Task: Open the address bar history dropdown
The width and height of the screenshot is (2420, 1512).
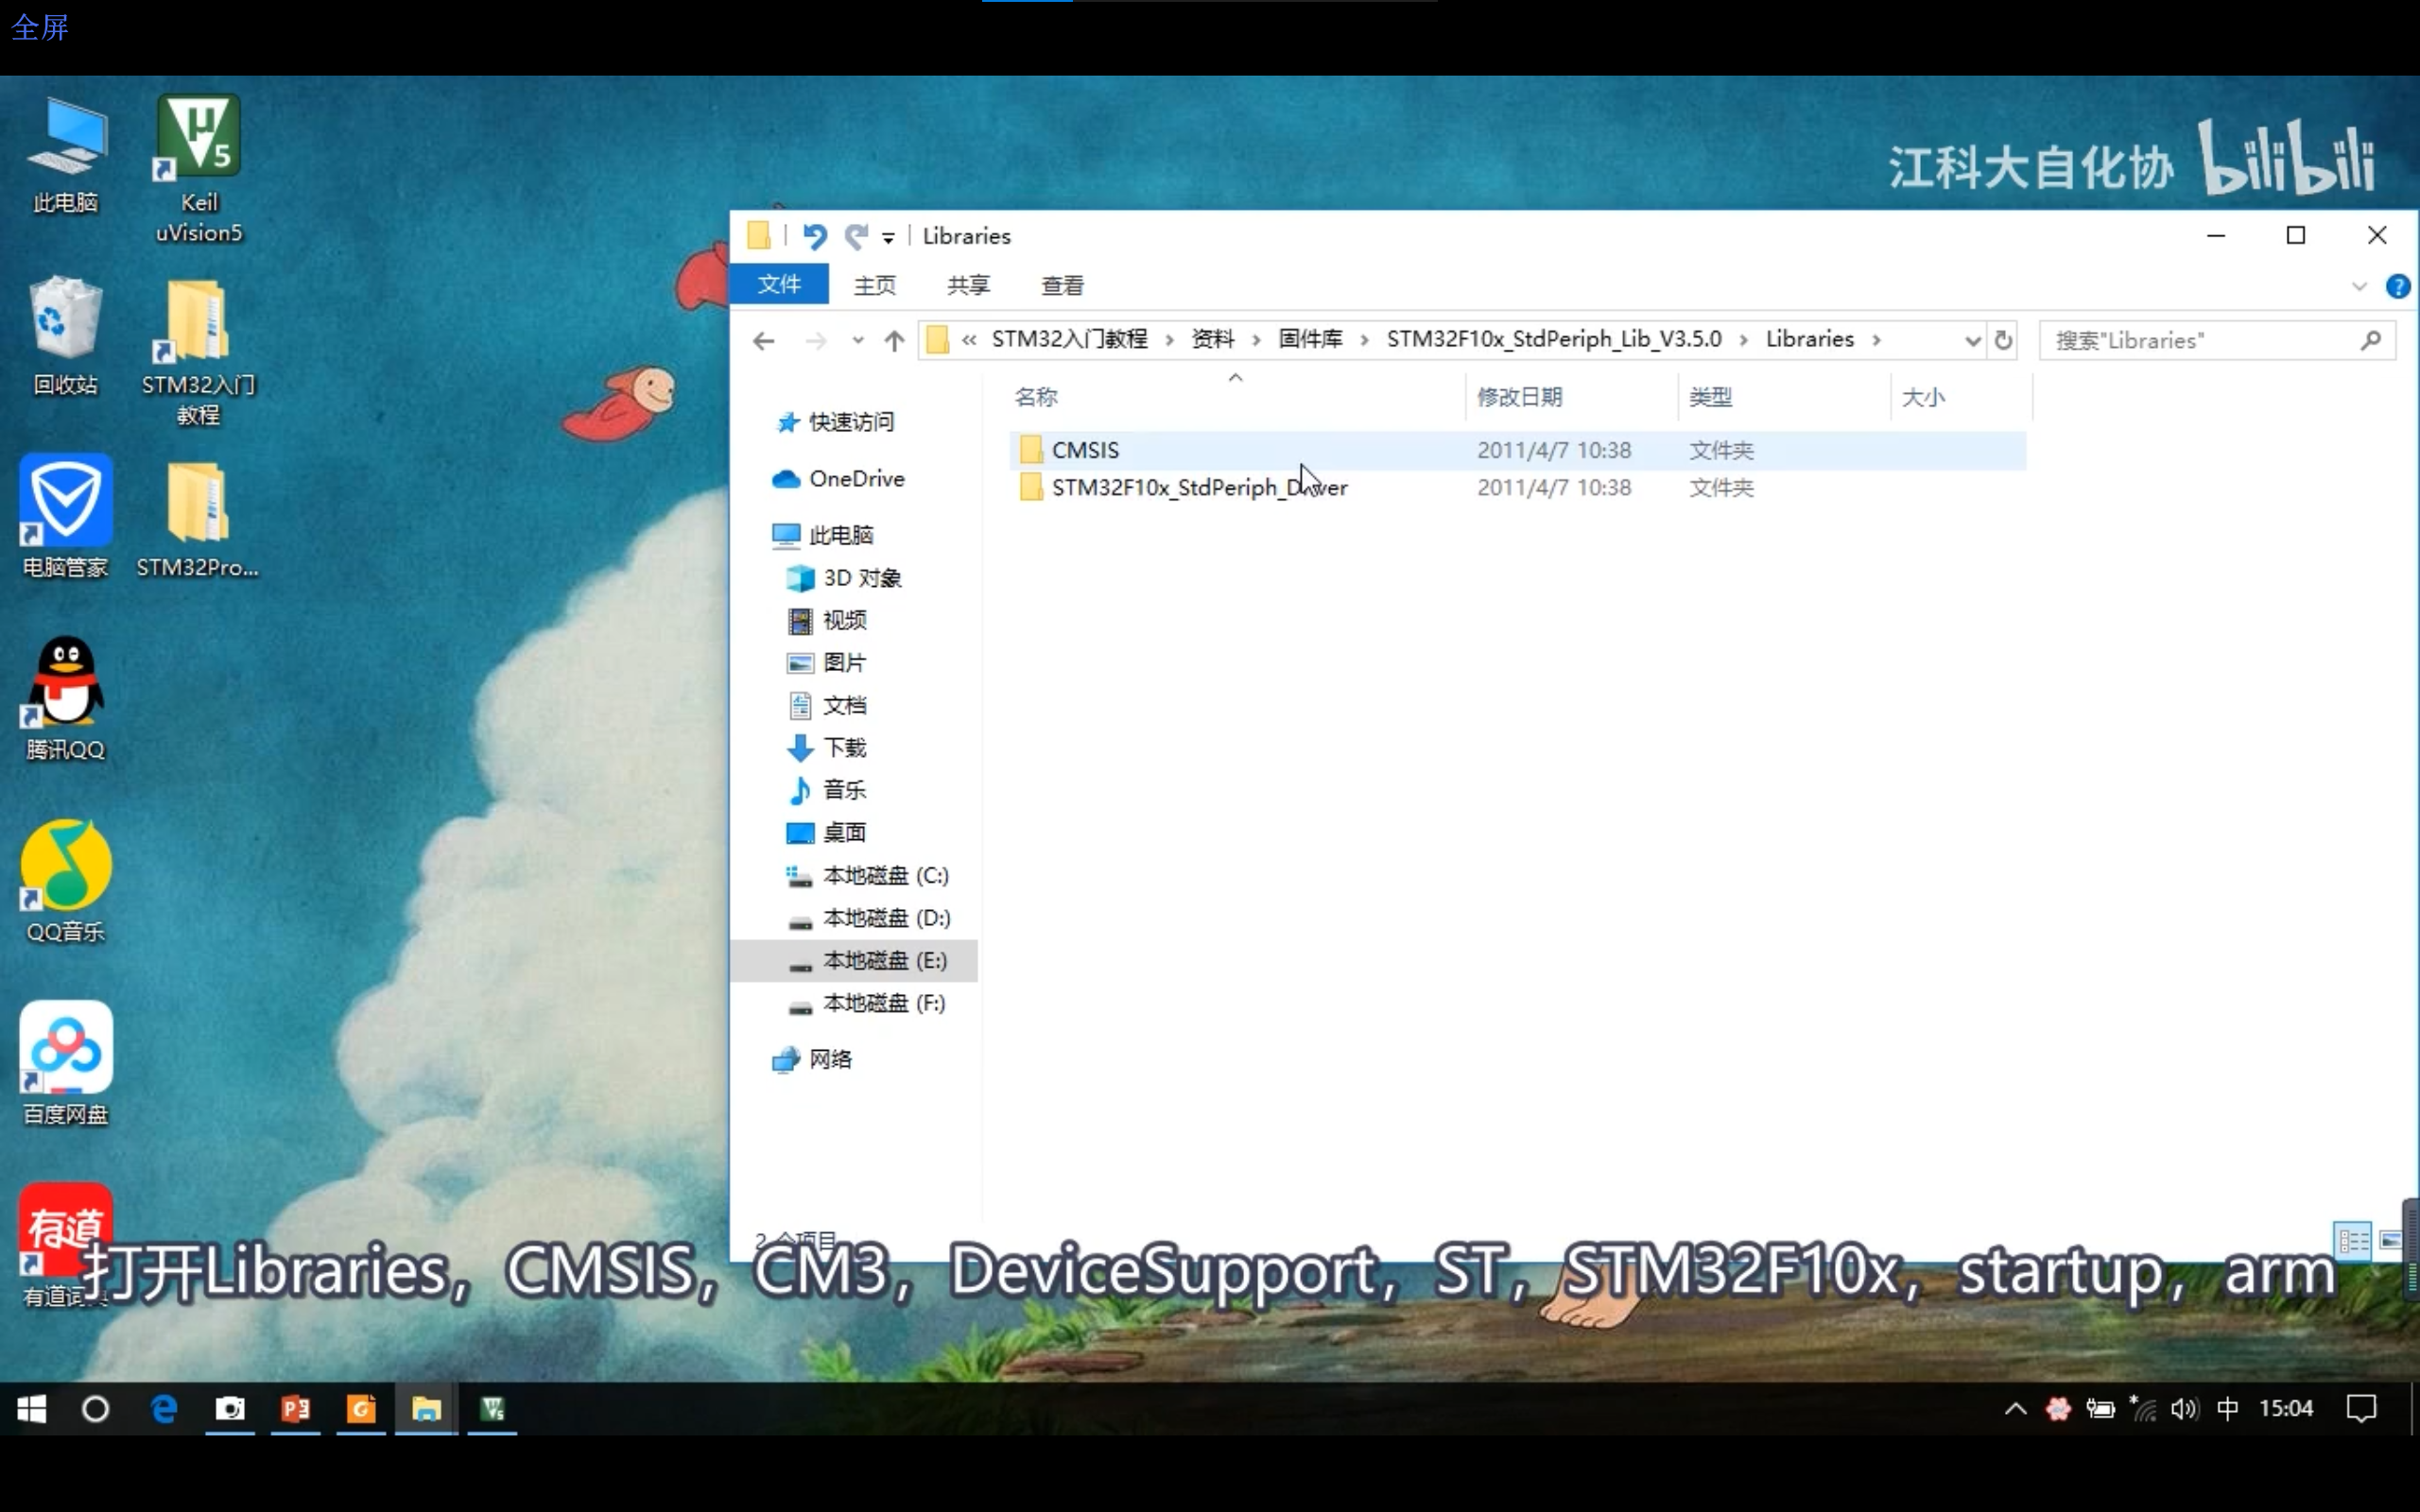Action: tap(1972, 341)
